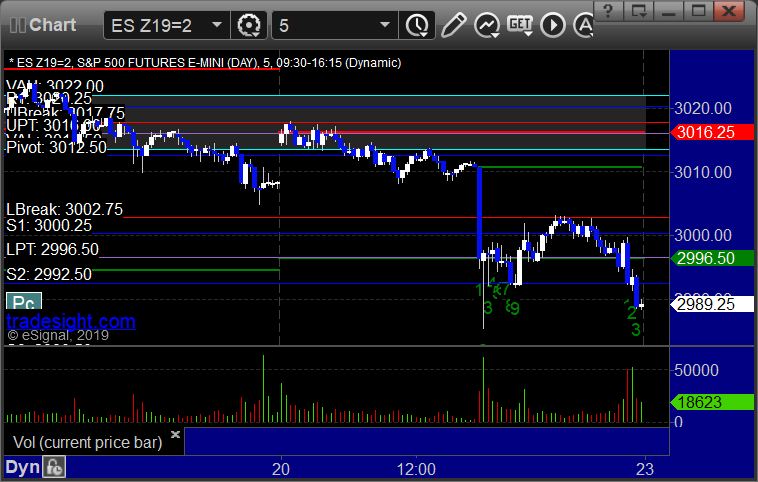This screenshot has height=482, width=758.
Task: Click the 3000.00 price axis label
Action: [x=703, y=235]
